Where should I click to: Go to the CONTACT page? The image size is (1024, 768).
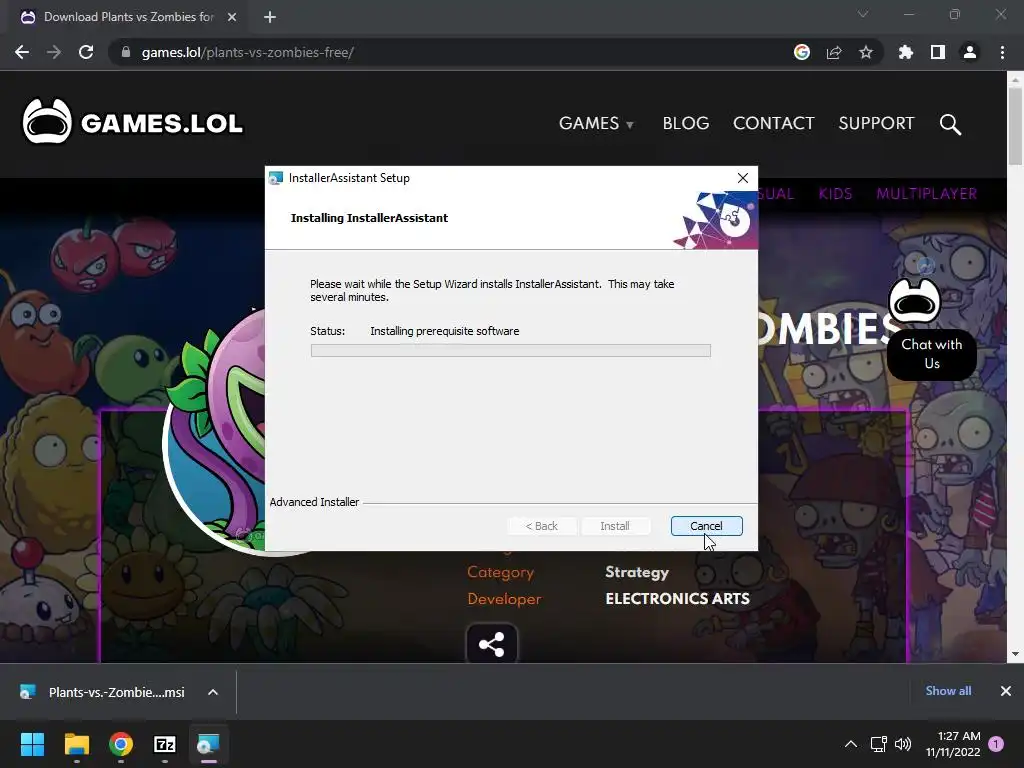774,123
